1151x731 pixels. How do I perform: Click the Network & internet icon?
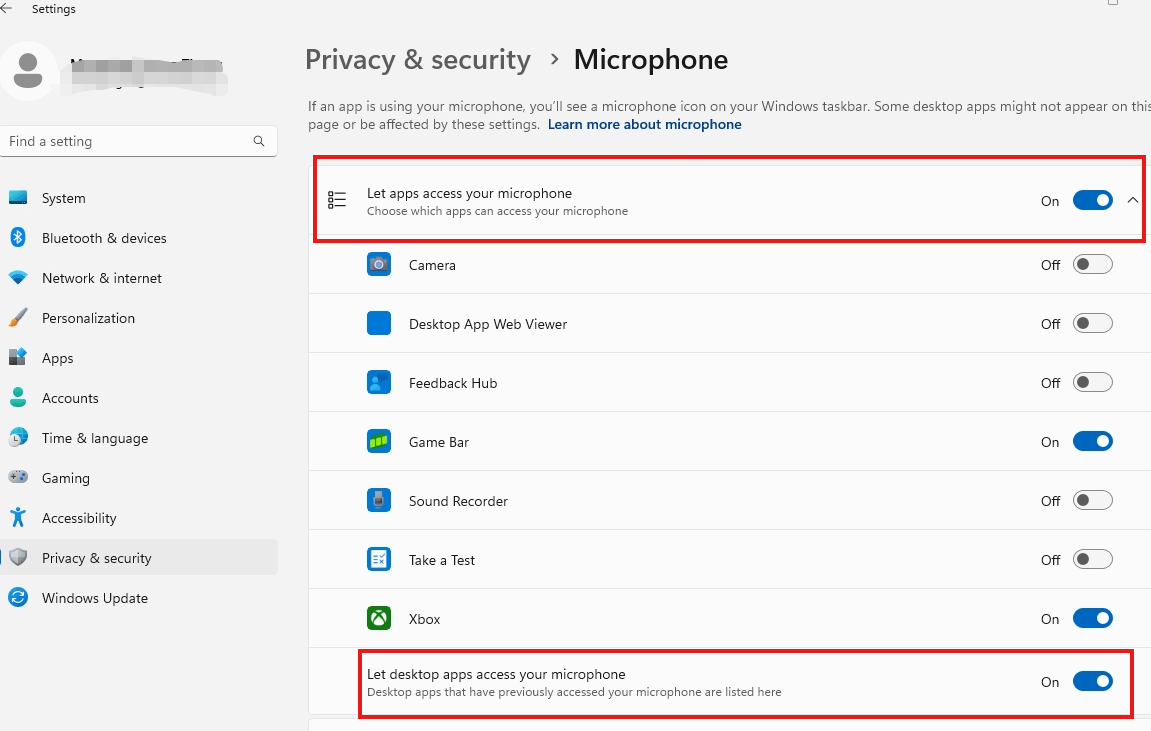(x=22, y=278)
